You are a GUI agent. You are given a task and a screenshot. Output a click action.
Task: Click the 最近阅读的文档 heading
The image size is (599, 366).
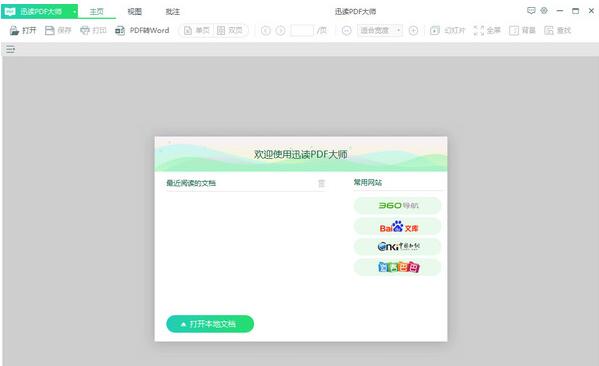point(191,183)
